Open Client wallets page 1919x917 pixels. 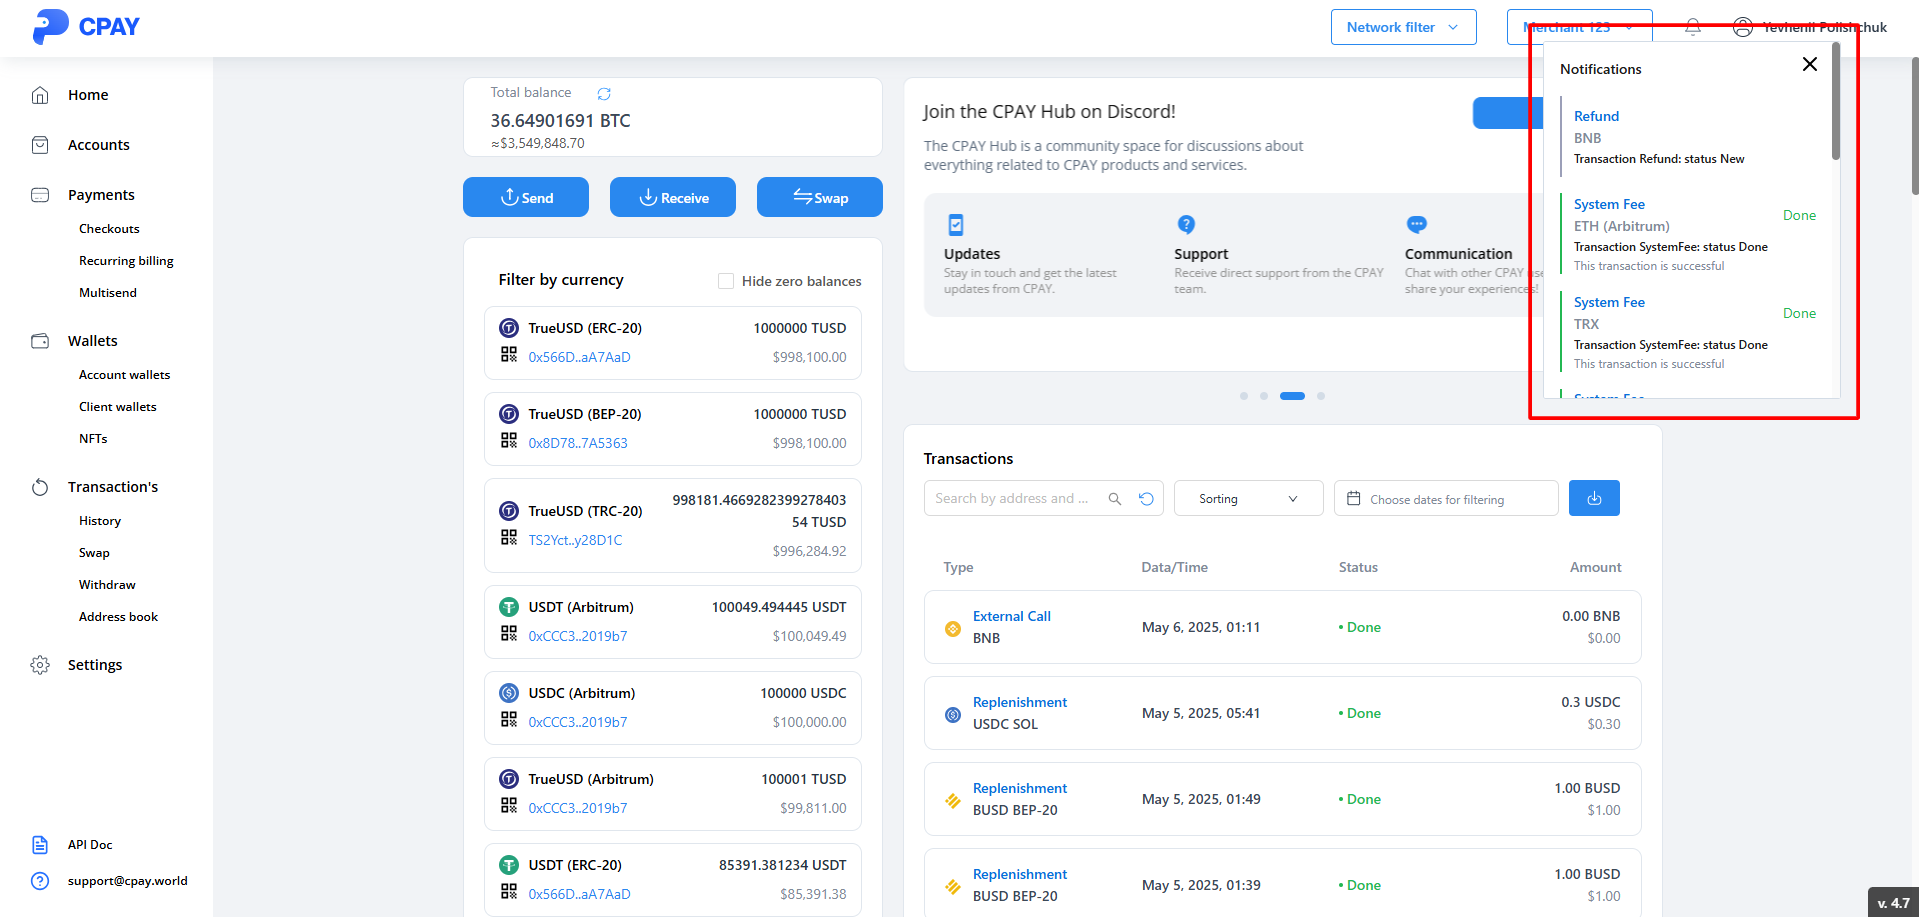[118, 407]
